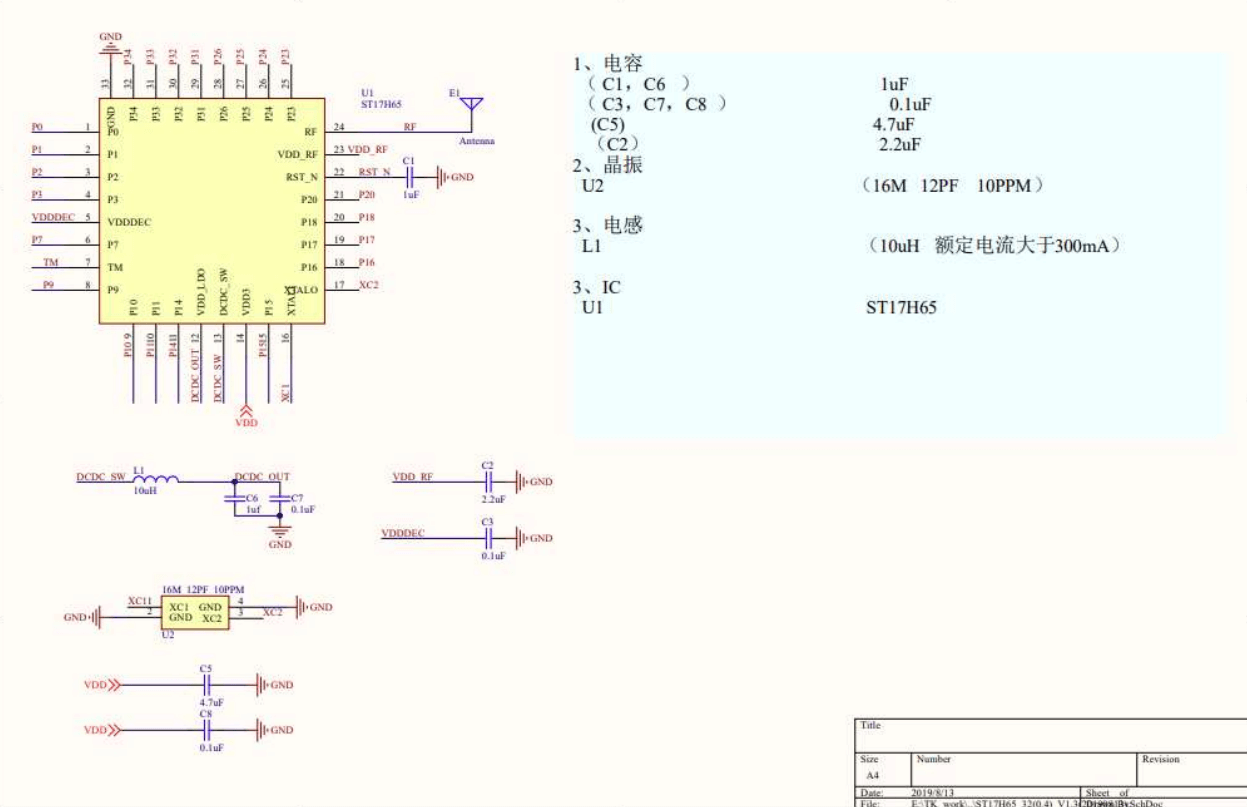Click the DCDC_SW net label beside L1
This screenshot has width=1247, height=807.
click(100, 478)
